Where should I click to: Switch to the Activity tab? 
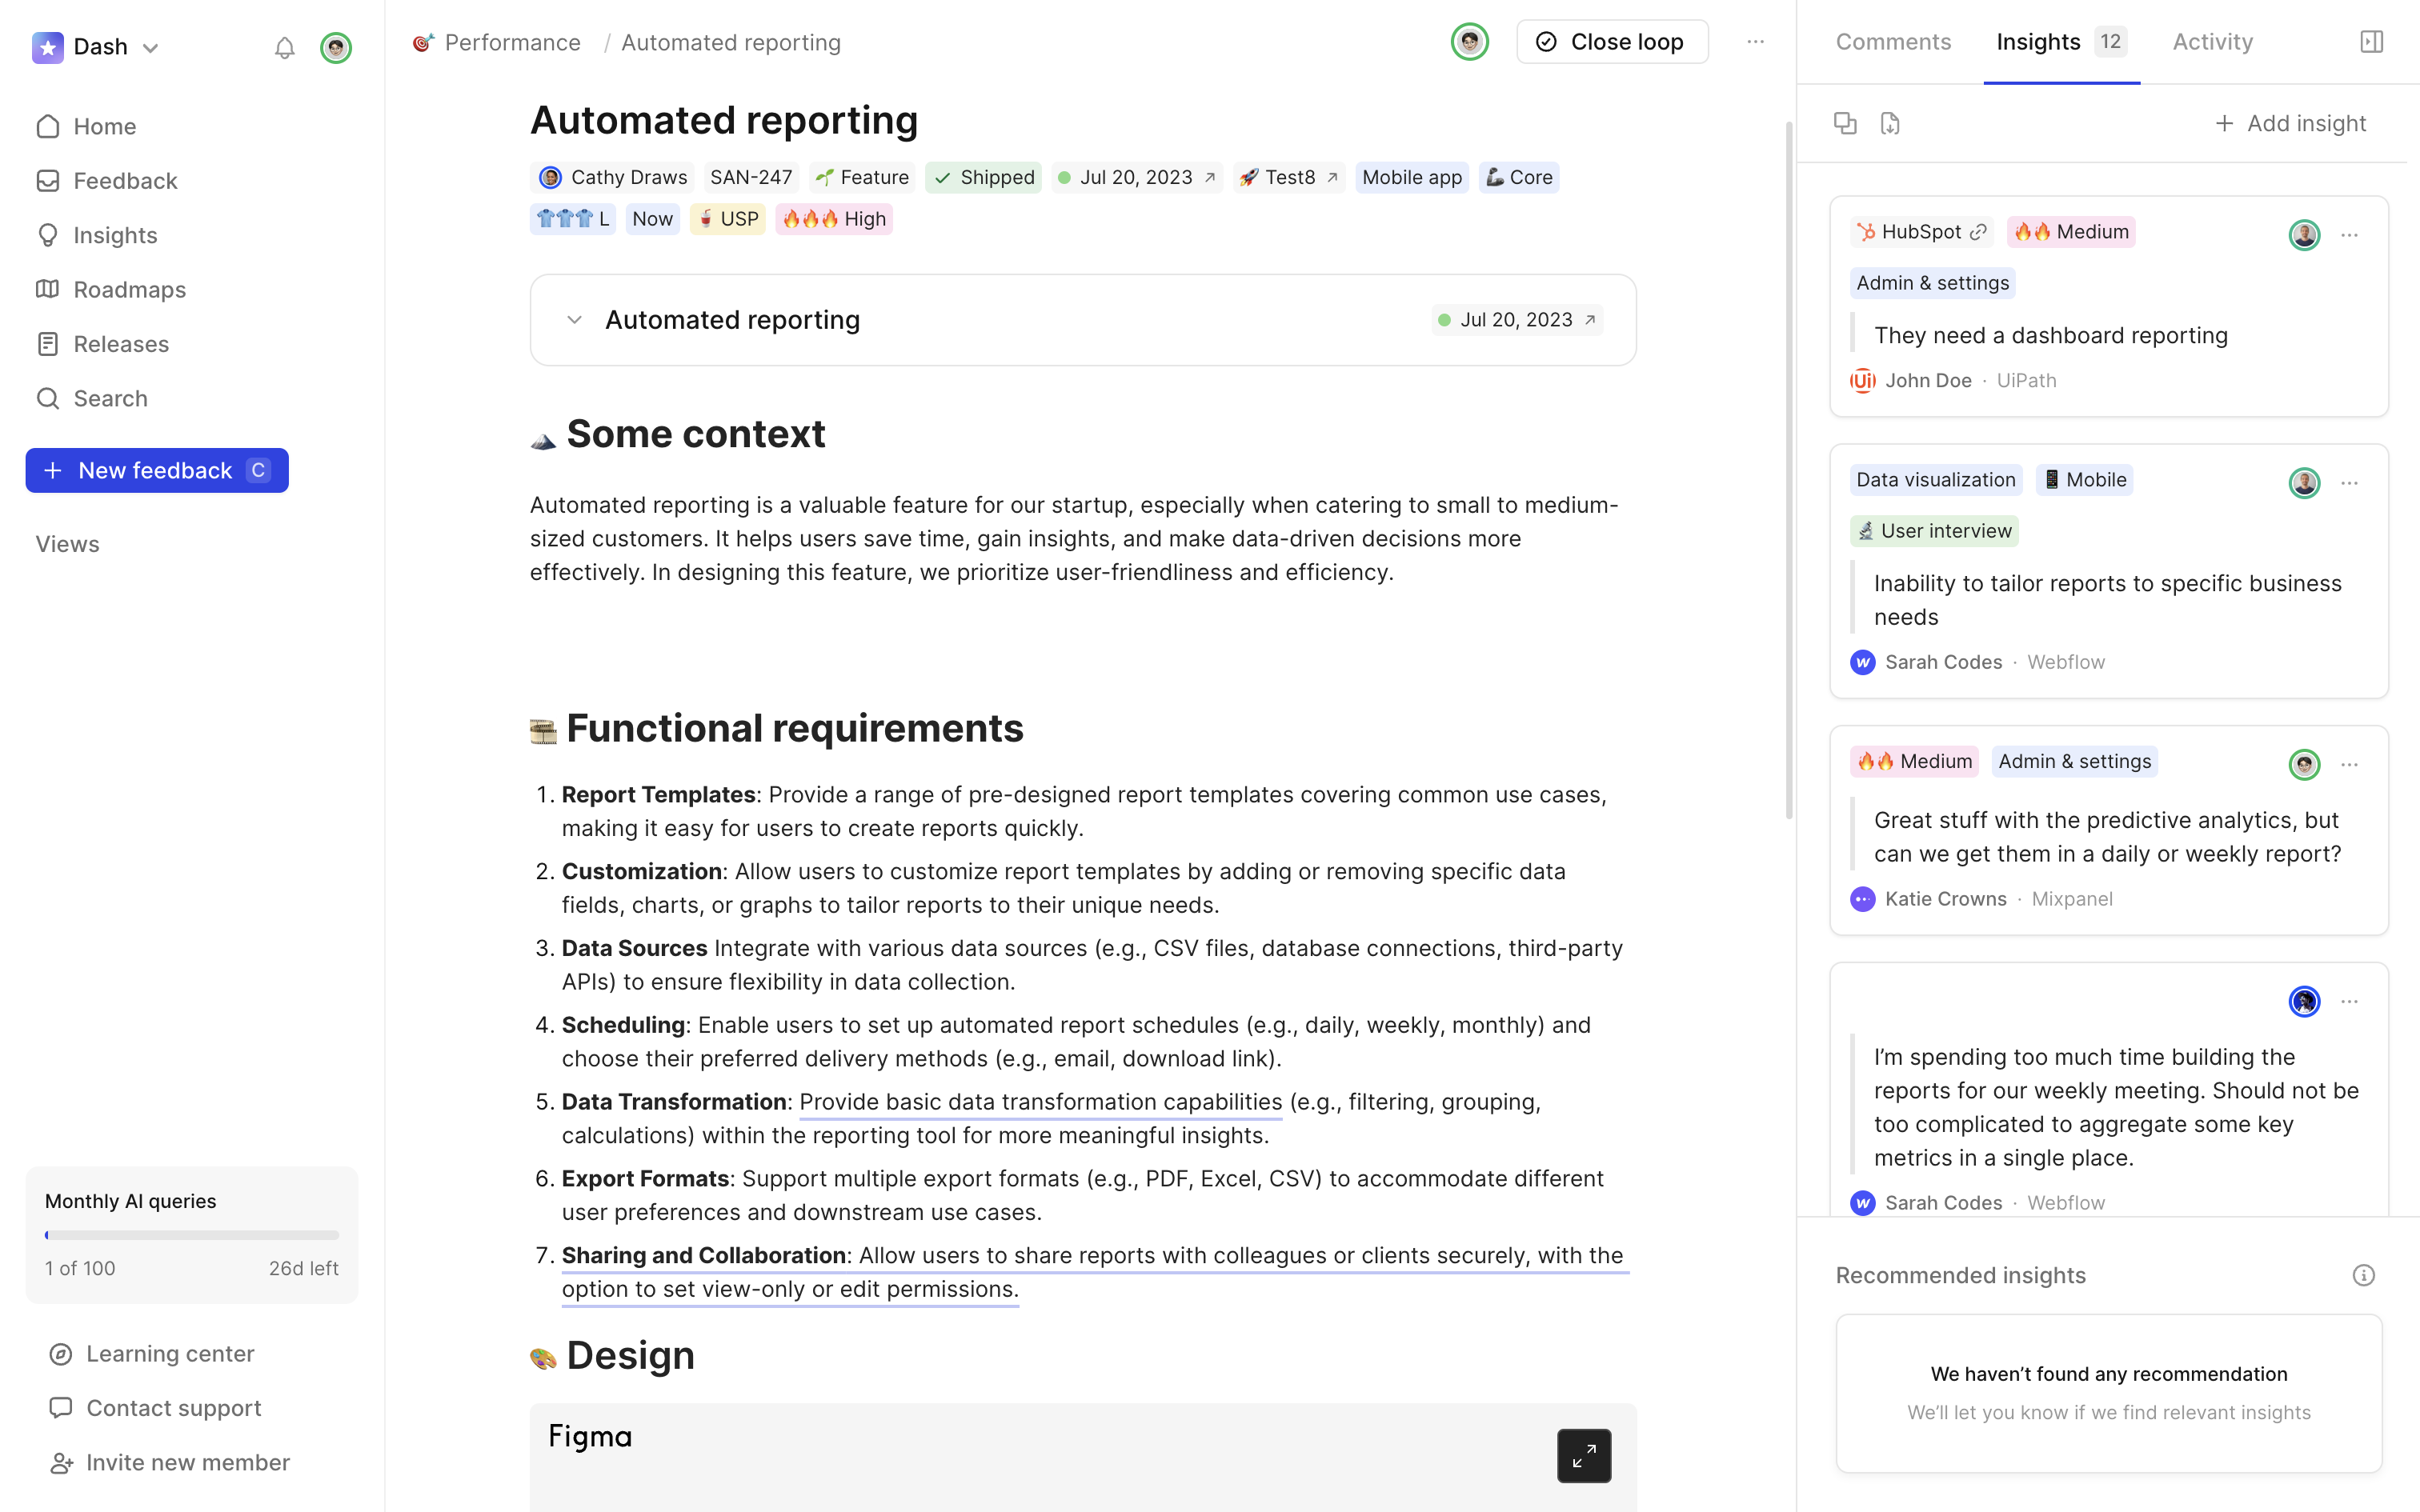pos(2212,42)
